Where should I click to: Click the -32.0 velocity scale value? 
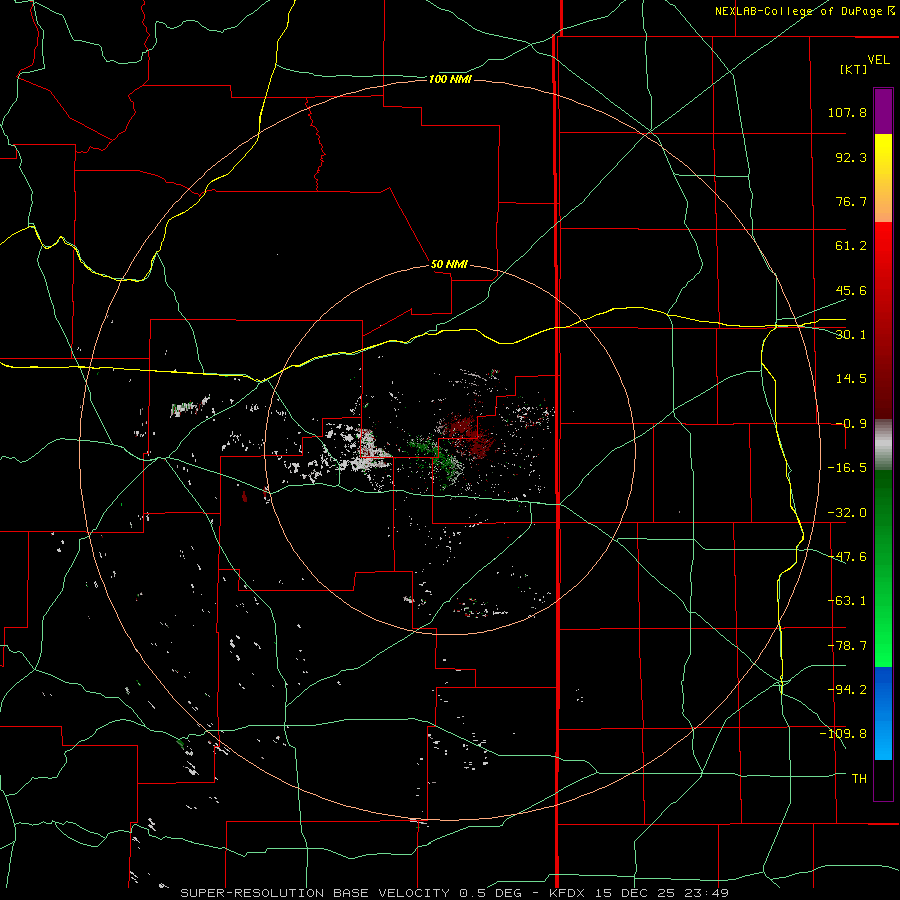[847, 513]
